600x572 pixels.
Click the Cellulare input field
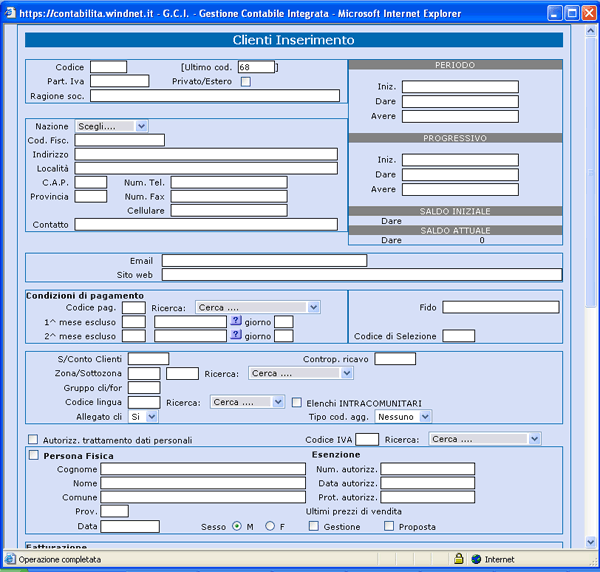point(229,210)
